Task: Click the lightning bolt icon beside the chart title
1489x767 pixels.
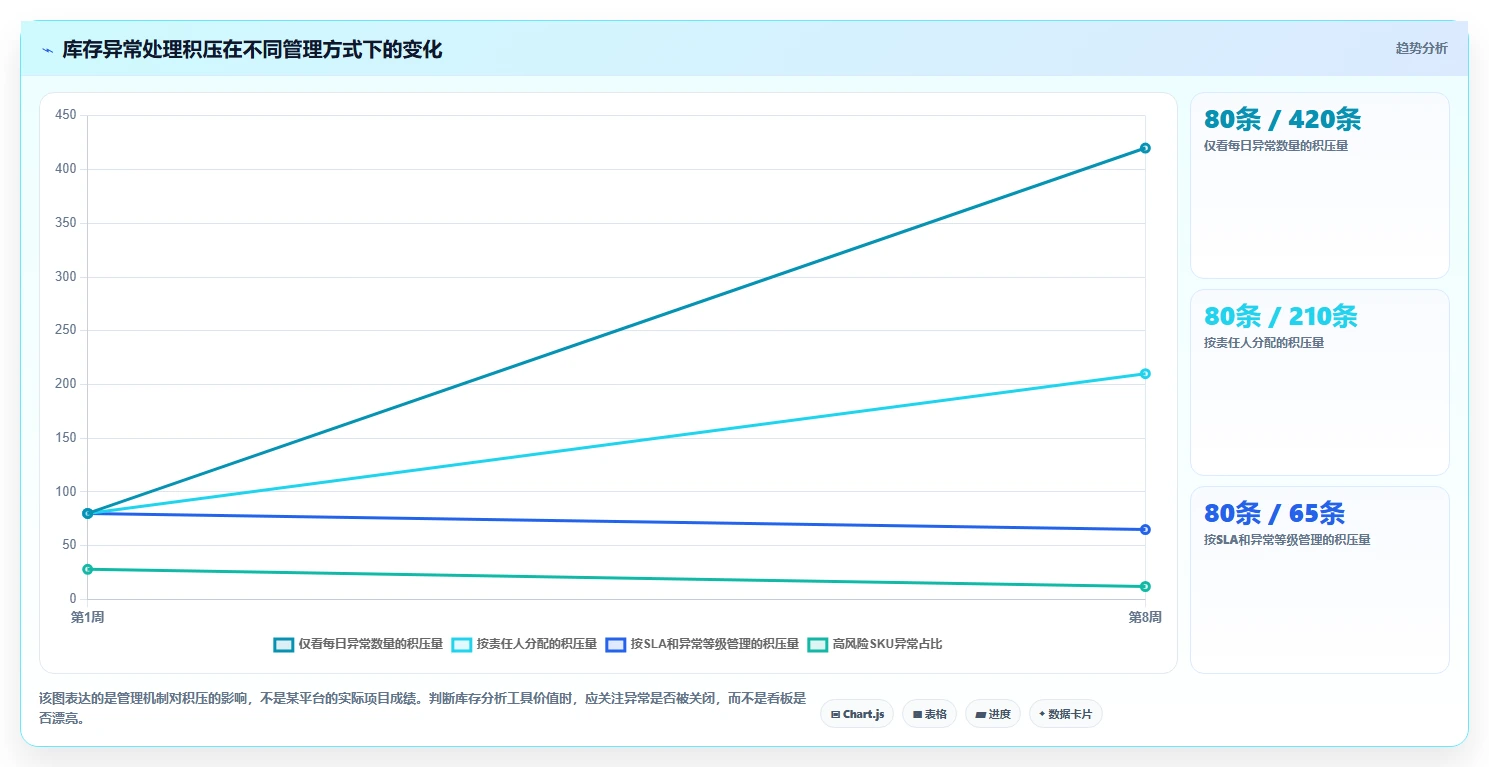Action: point(47,50)
